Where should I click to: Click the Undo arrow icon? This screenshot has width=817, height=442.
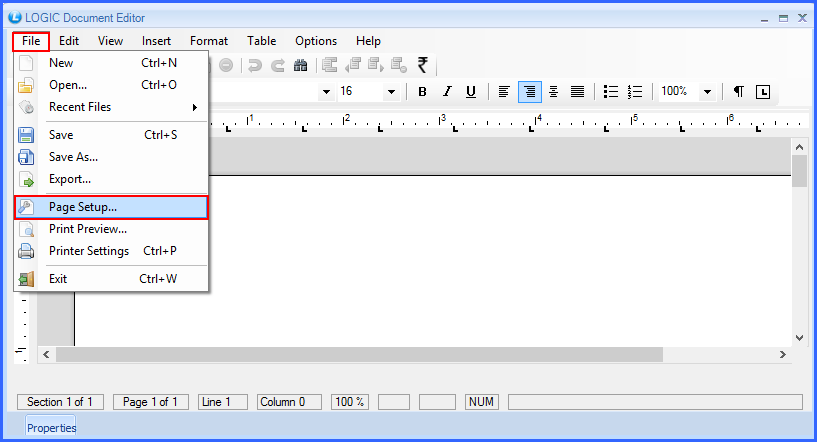click(255, 65)
